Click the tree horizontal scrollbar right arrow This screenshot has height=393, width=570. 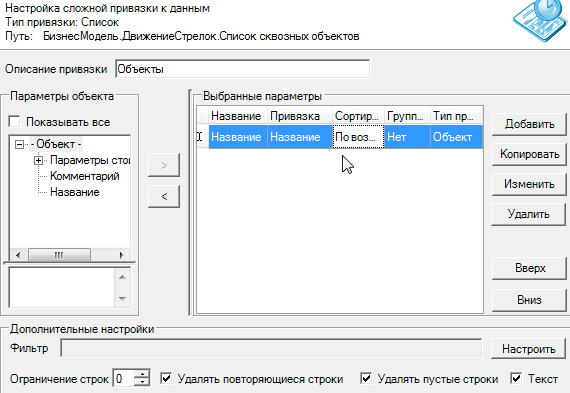click(x=122, y=255)
